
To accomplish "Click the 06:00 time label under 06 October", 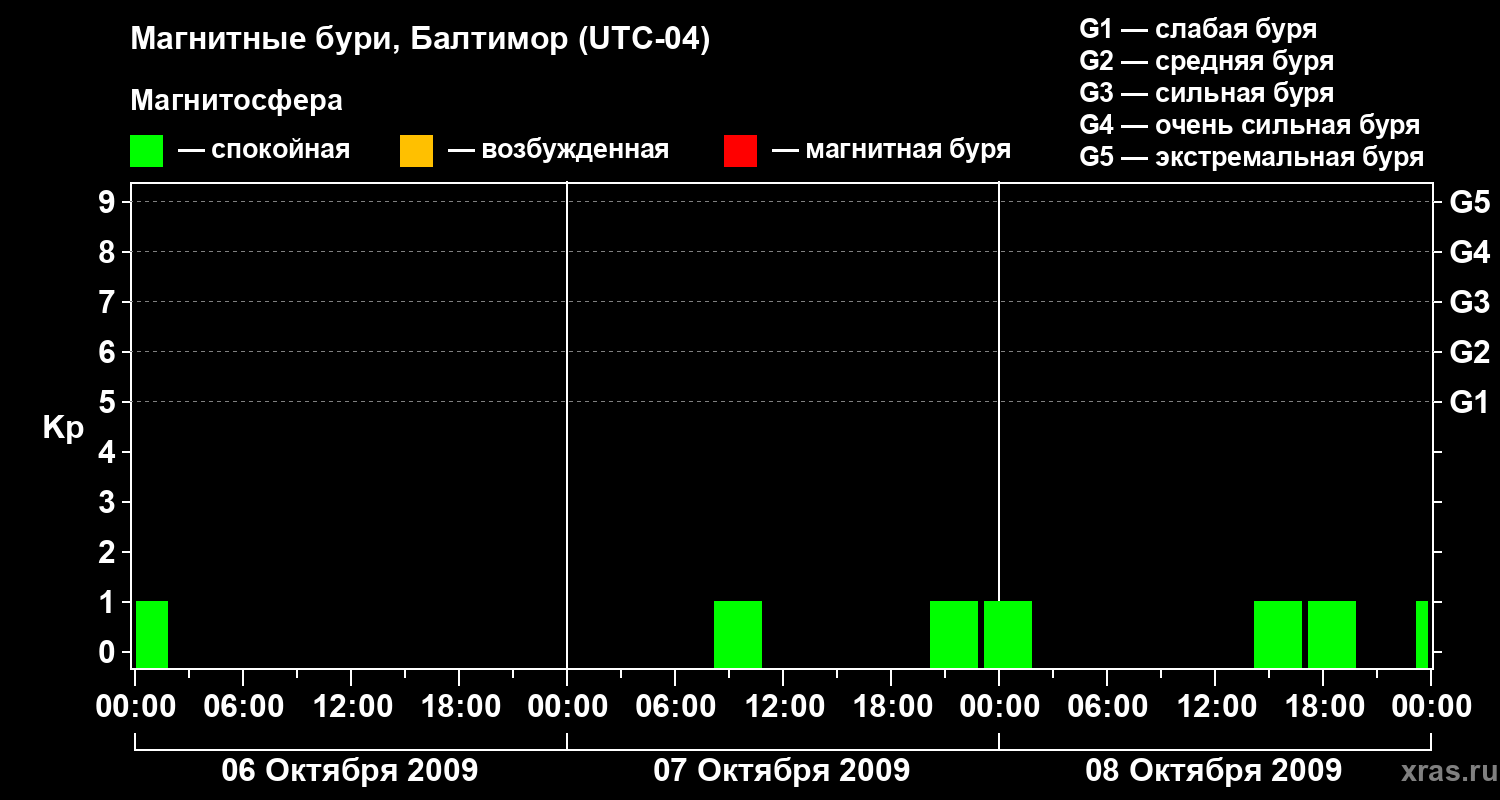I will coord(243,707).
